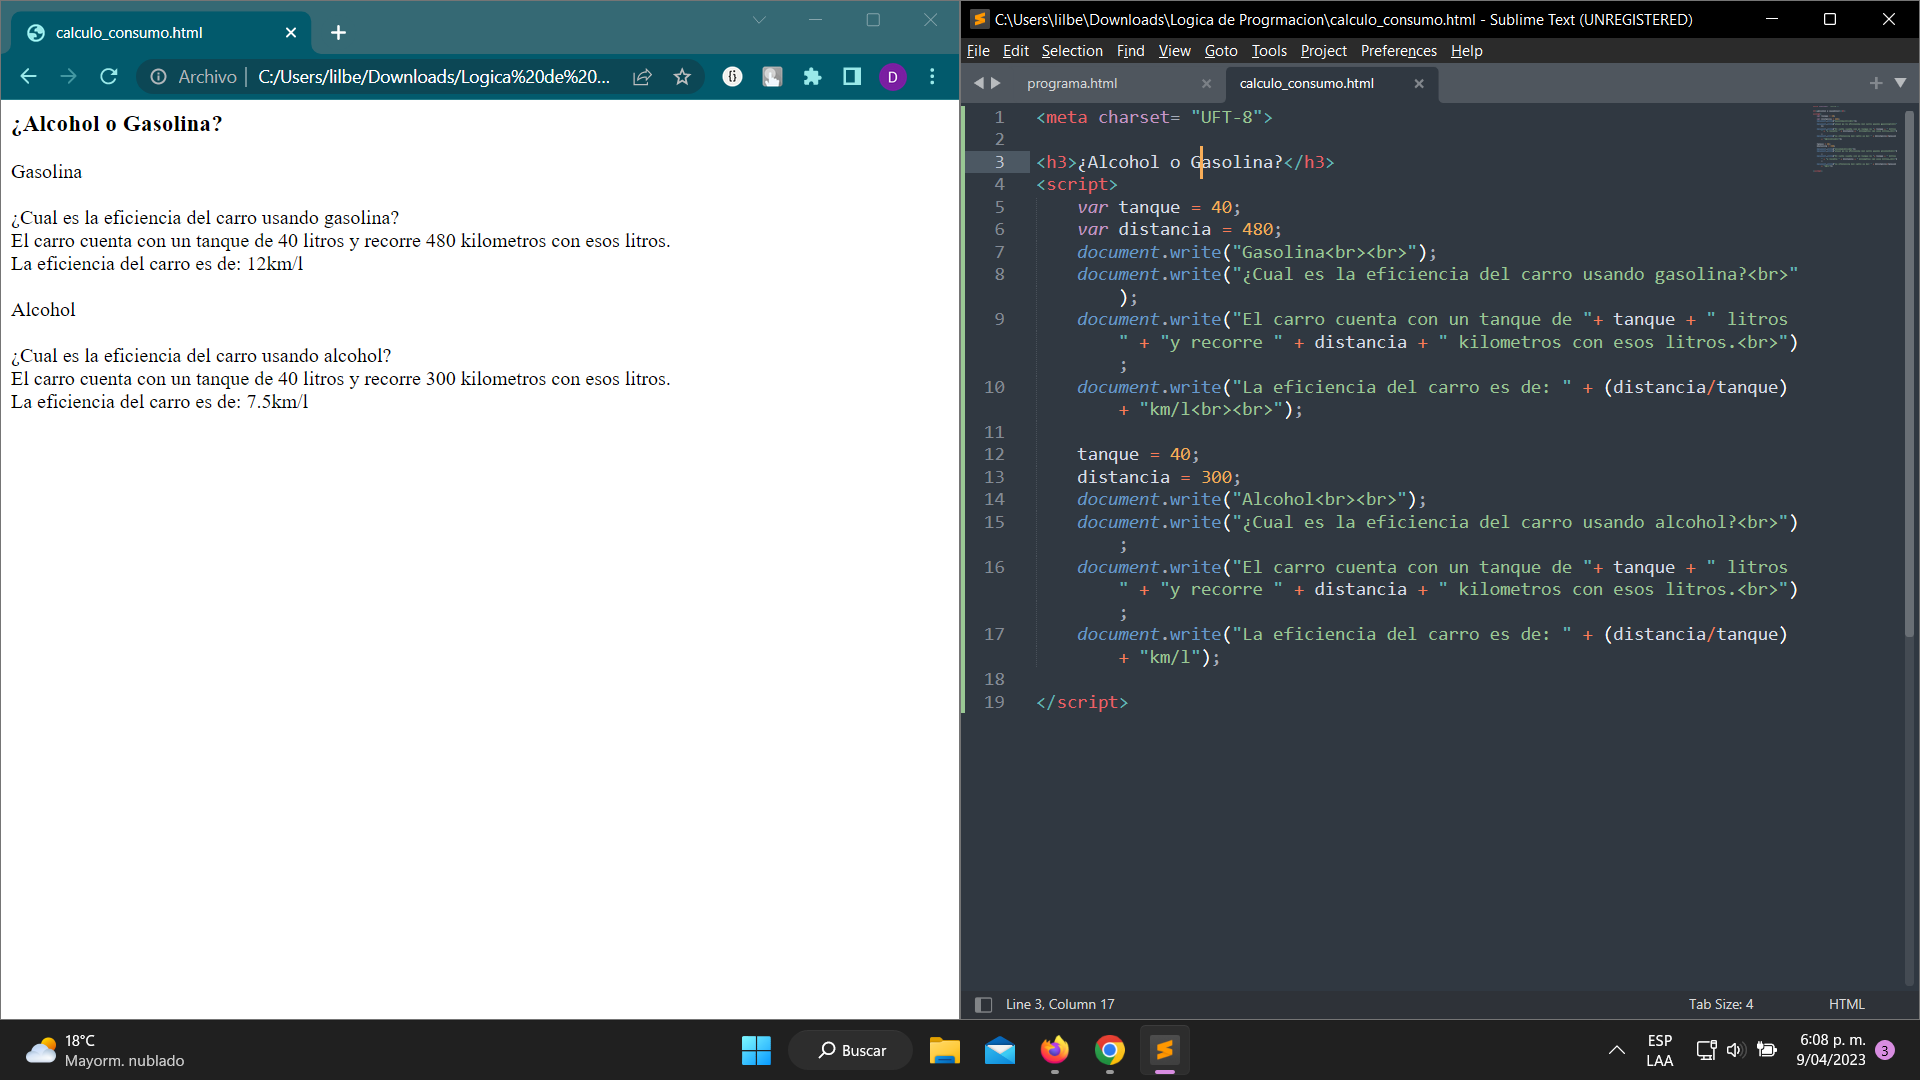Open the Selection menu

1071,51
